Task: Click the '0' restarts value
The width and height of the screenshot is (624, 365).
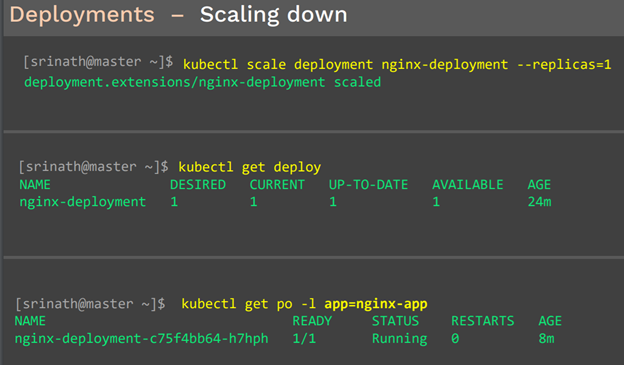Action: (455, 339)
